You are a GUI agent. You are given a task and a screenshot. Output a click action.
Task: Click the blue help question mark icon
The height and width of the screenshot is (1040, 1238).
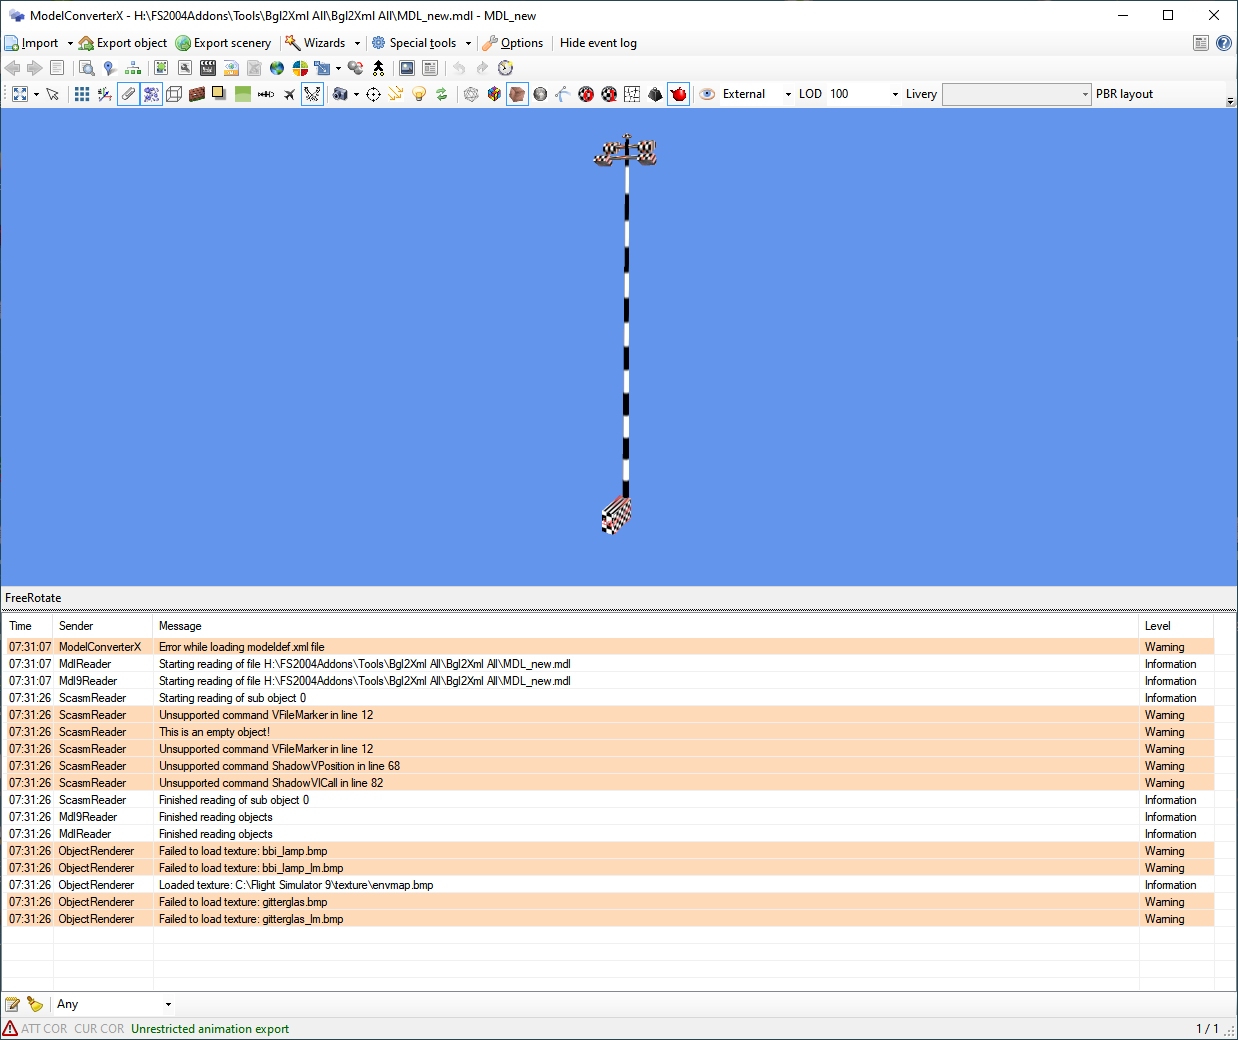coord(1224,43)
